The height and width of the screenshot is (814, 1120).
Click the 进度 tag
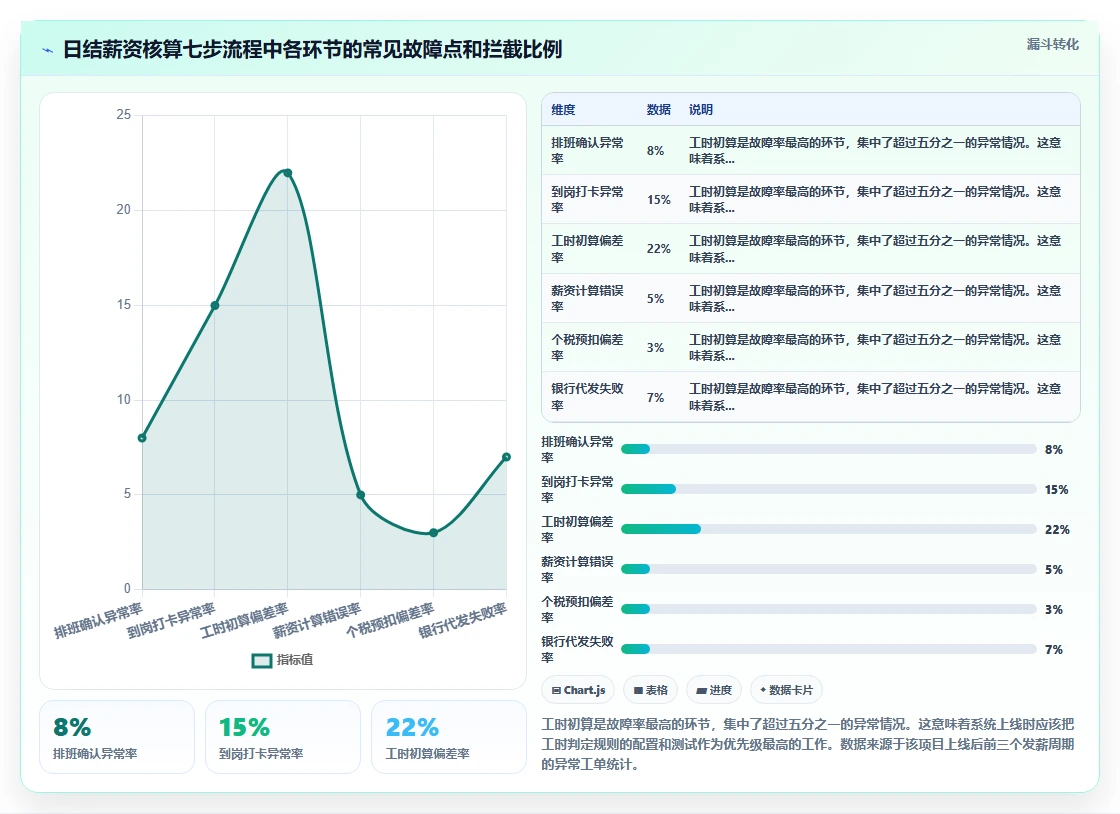point(714,690)
